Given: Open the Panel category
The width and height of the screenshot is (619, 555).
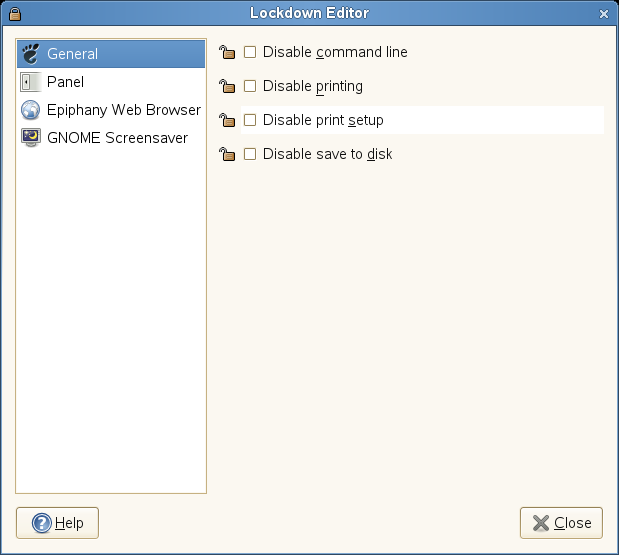Looking at the screenshot, I should tap(65, 82).
